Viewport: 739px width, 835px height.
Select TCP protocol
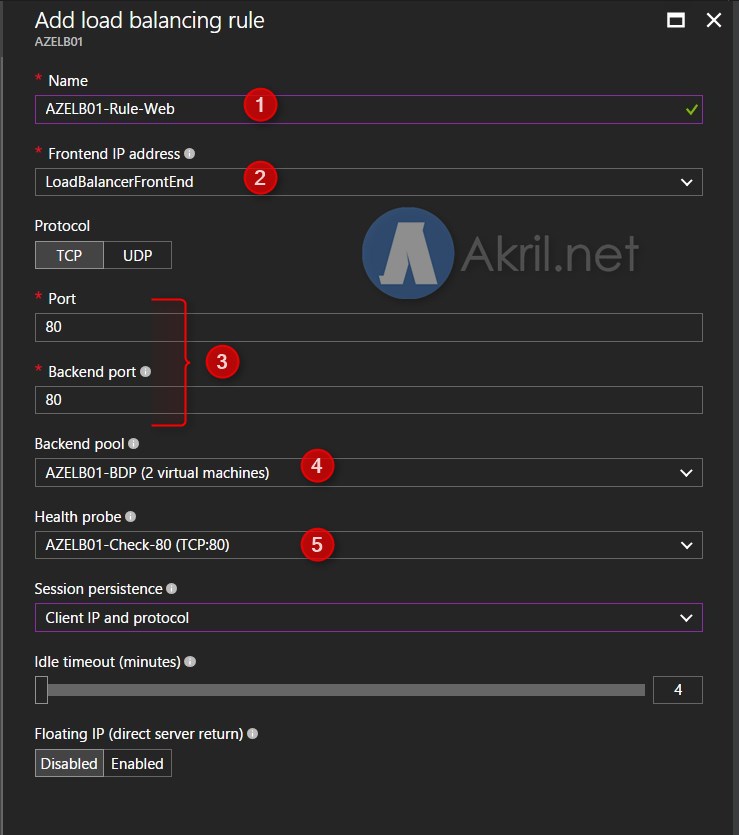click(69, 255)
